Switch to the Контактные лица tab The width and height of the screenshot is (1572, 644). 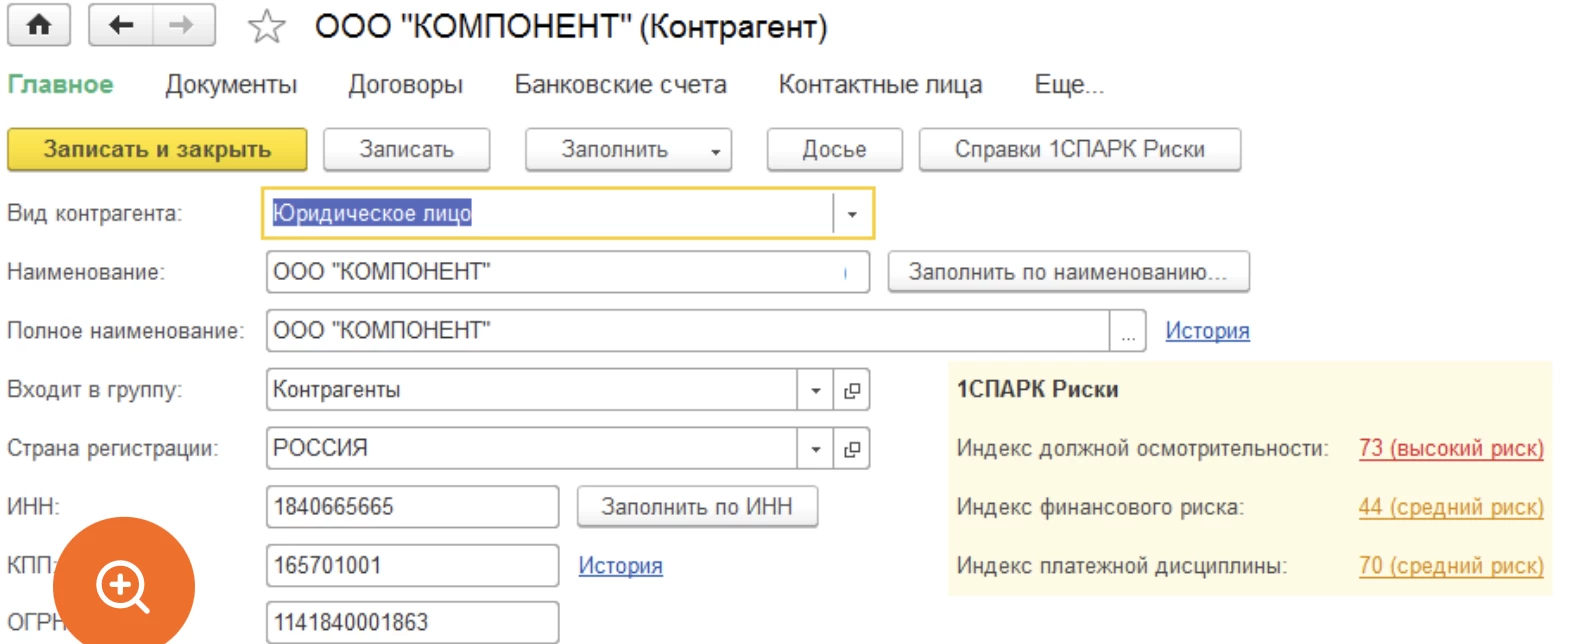pyautogui.click(x=880, y=85)
